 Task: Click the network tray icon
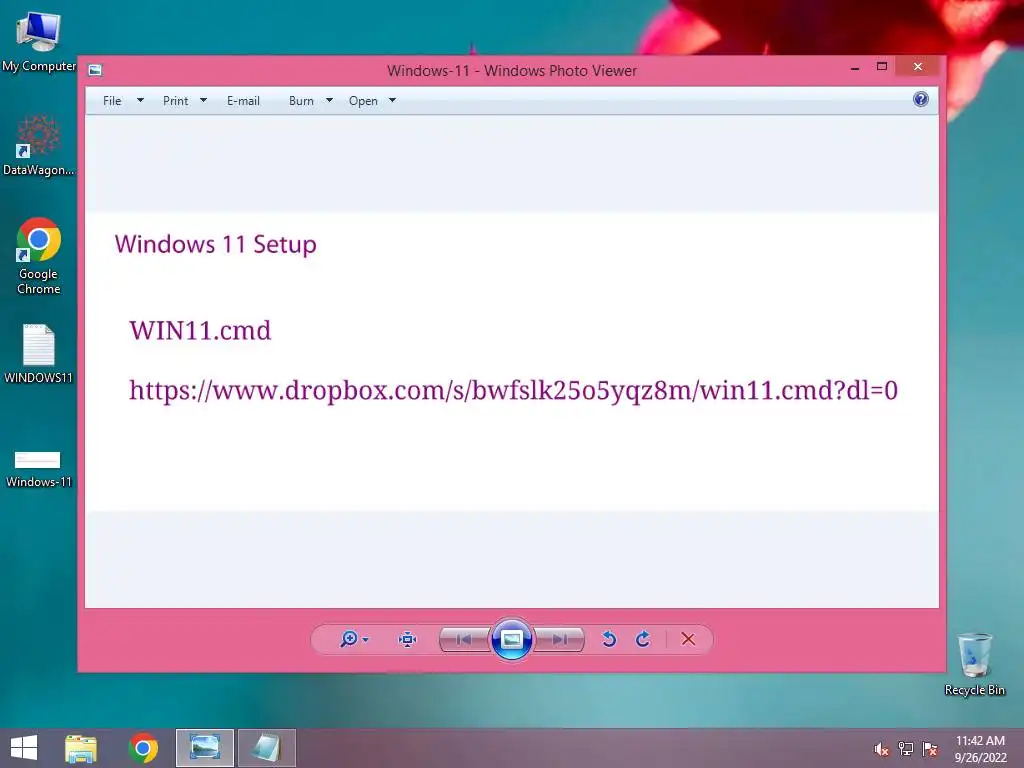coord(906,749)
